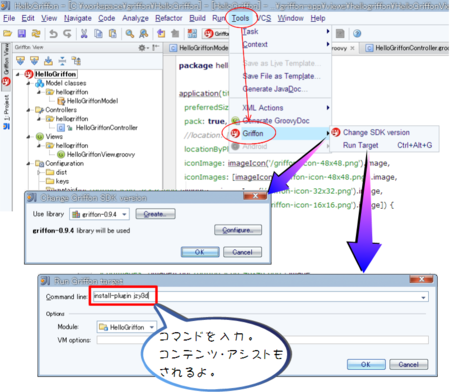The height and width of the screenshot is (392, 450).
Task: Choose Save File as Template entry
Action: pyautogui.click(x=281, y=76)
